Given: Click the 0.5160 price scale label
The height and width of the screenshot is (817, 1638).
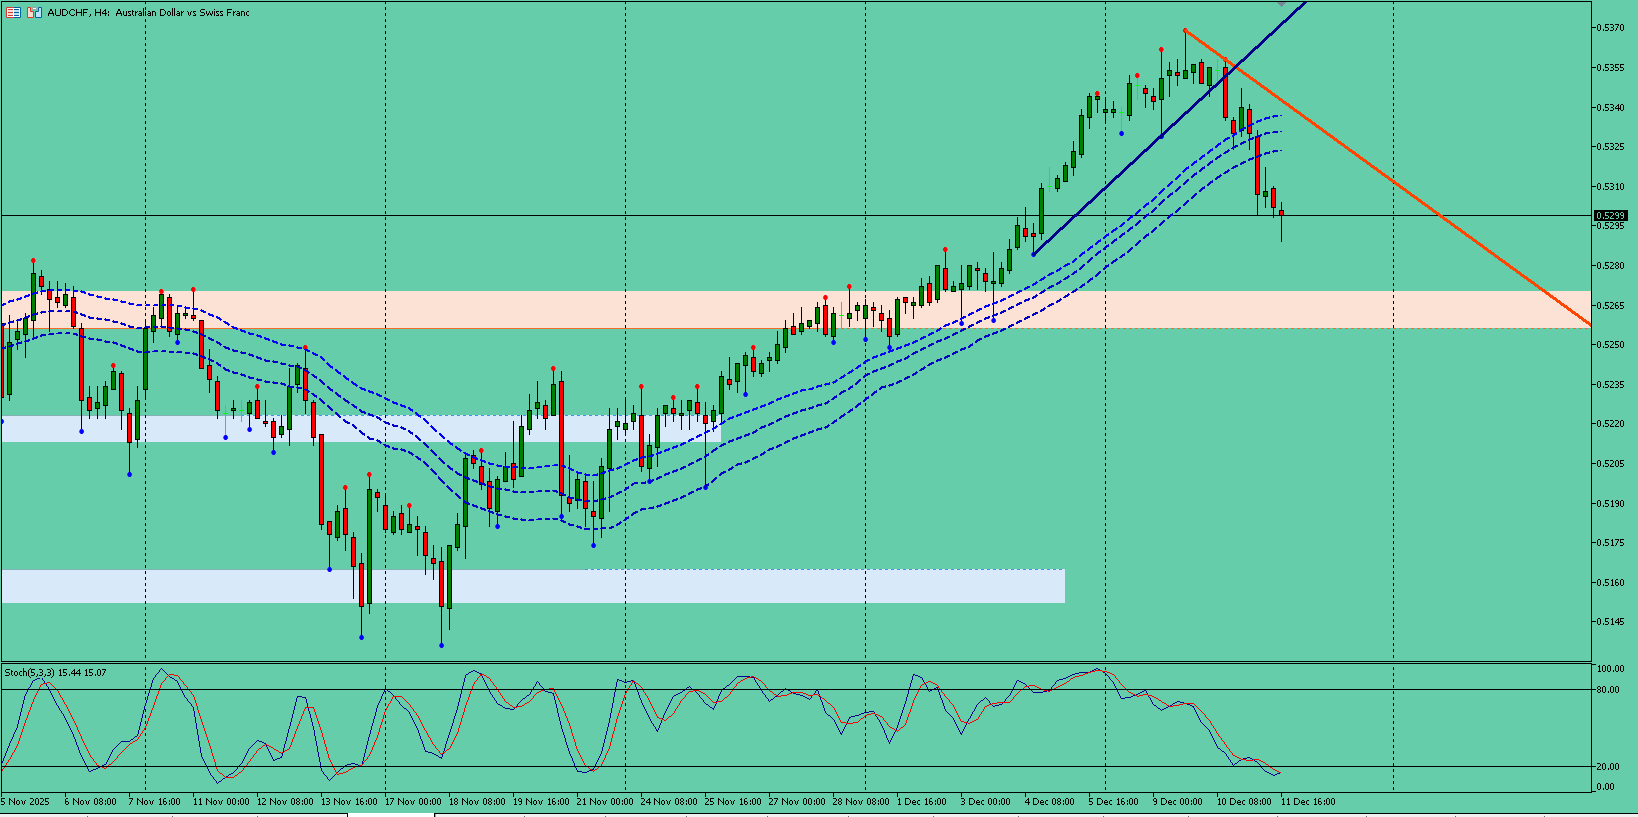Looking at the screenshot, I should click(1610, 582).
